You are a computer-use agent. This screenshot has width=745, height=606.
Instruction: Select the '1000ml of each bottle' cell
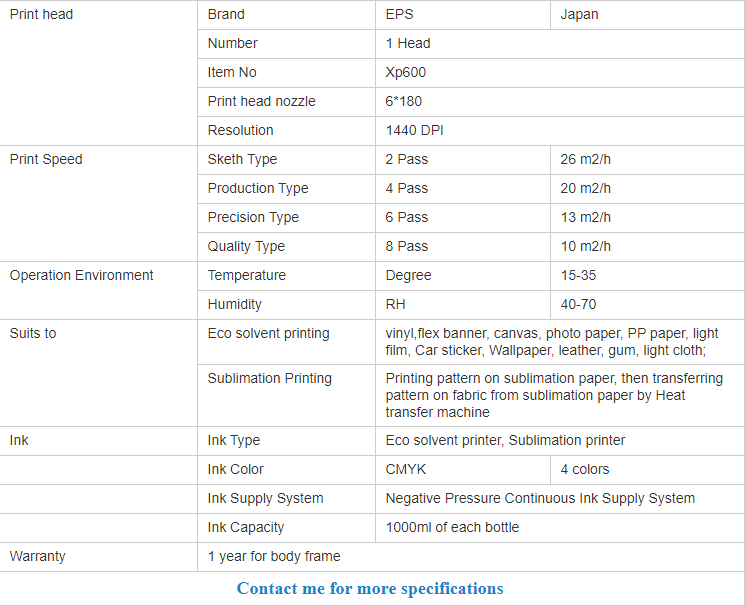pos(452,527)
